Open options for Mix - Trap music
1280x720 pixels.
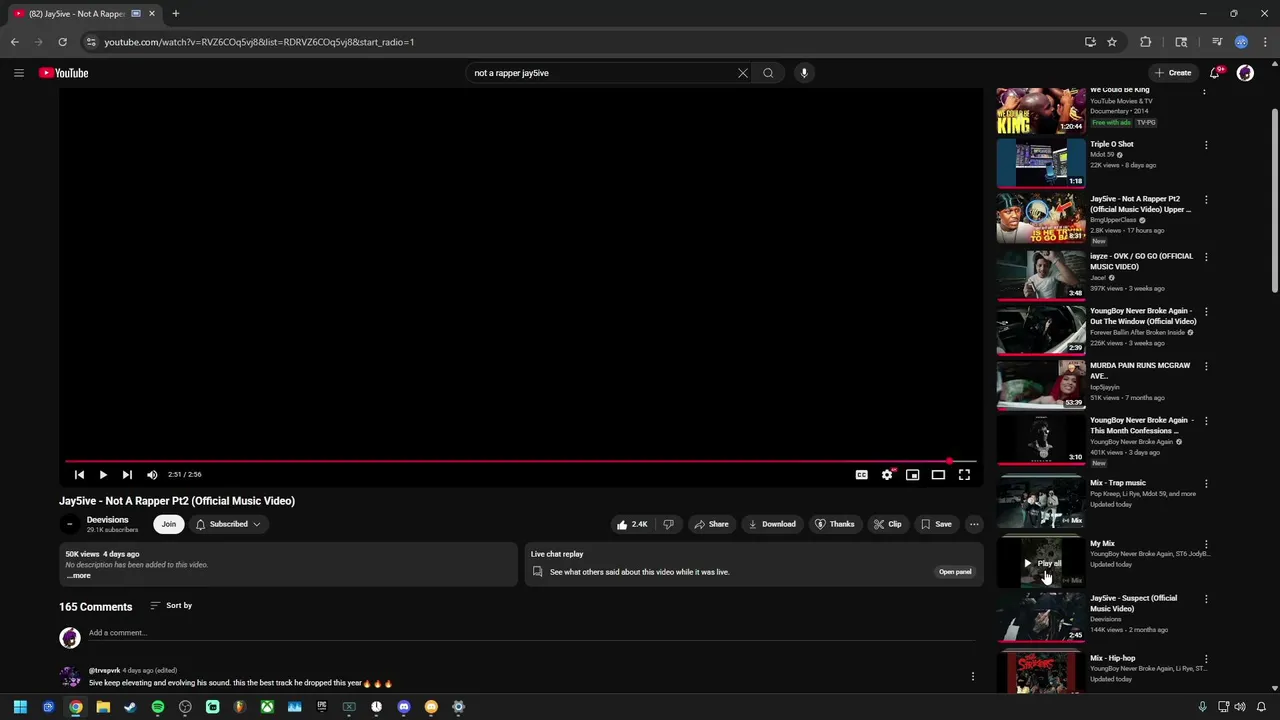tap(1205, 484)
